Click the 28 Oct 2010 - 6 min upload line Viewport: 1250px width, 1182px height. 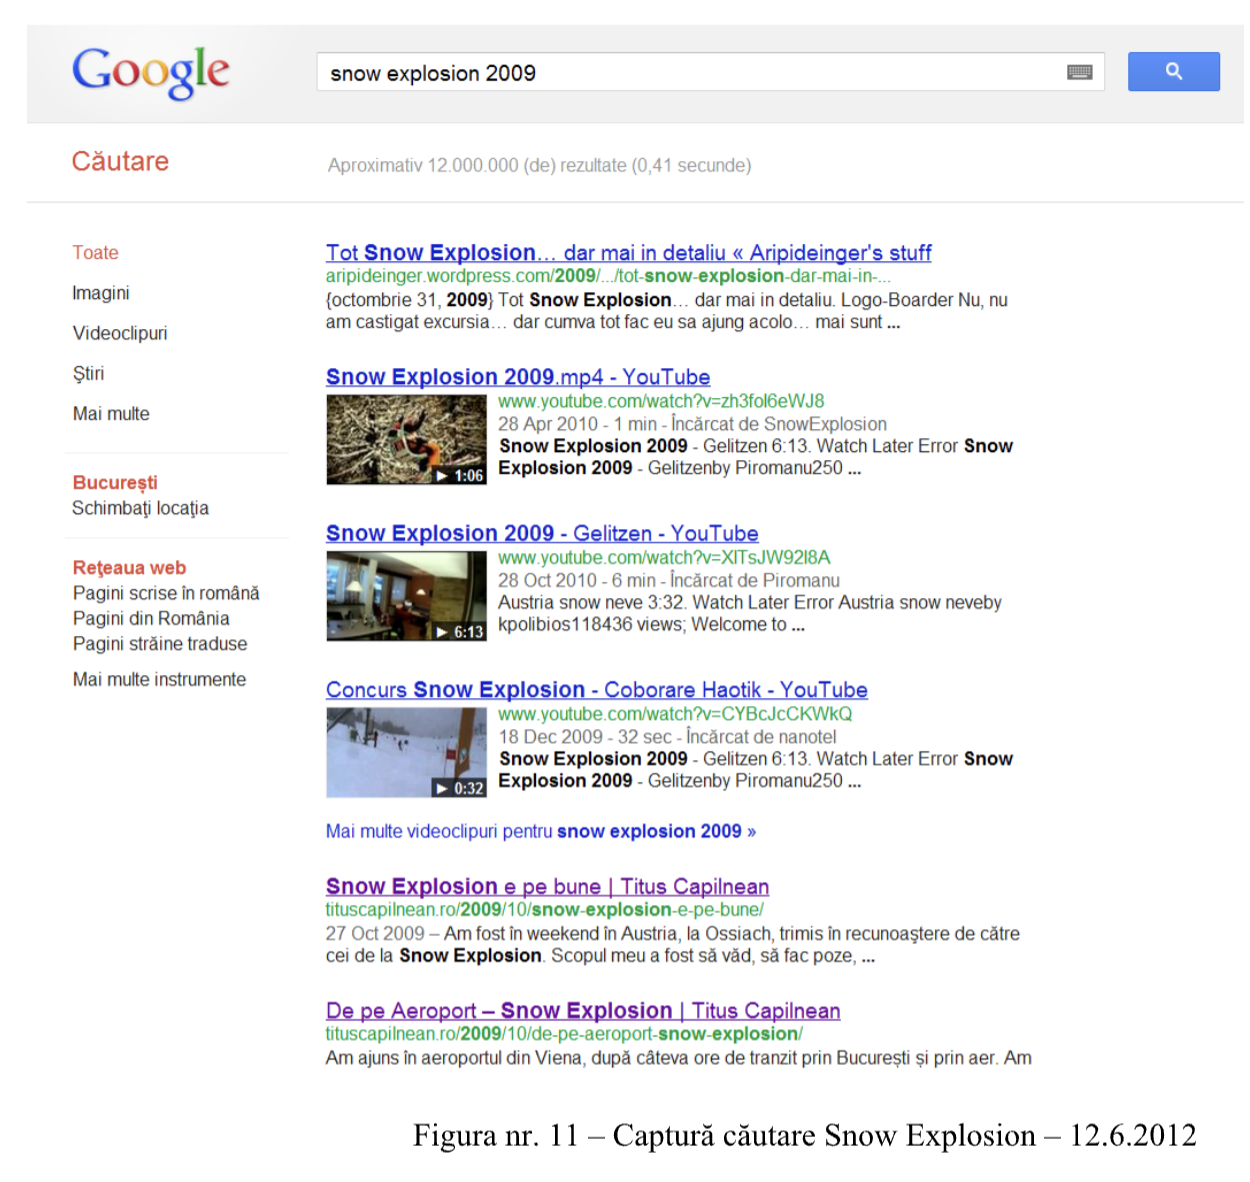tap(669, 580)
